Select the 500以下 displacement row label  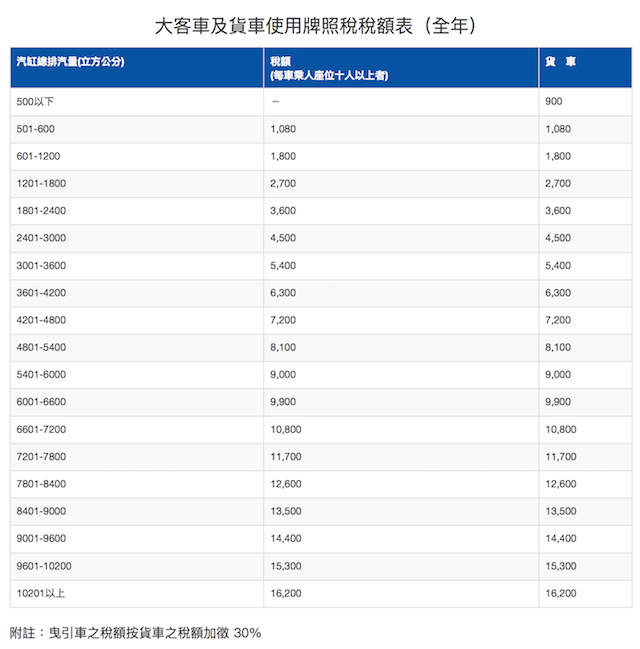pyautogui.click(x=34, y=102)
